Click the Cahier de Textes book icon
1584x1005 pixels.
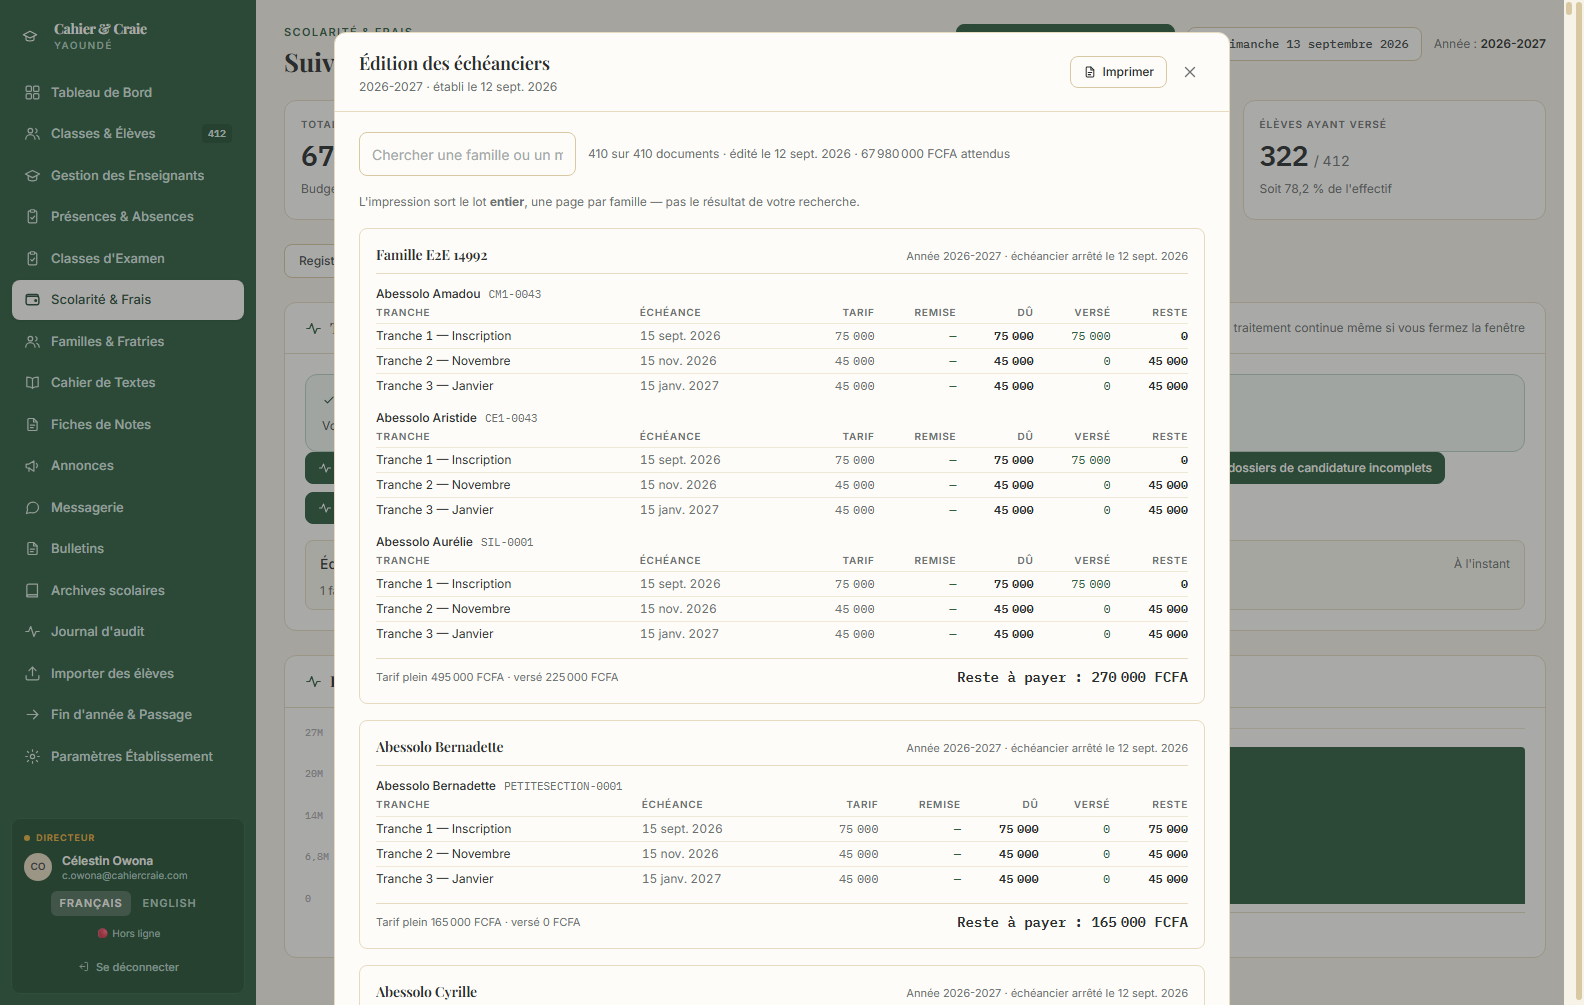coord(32,382)
